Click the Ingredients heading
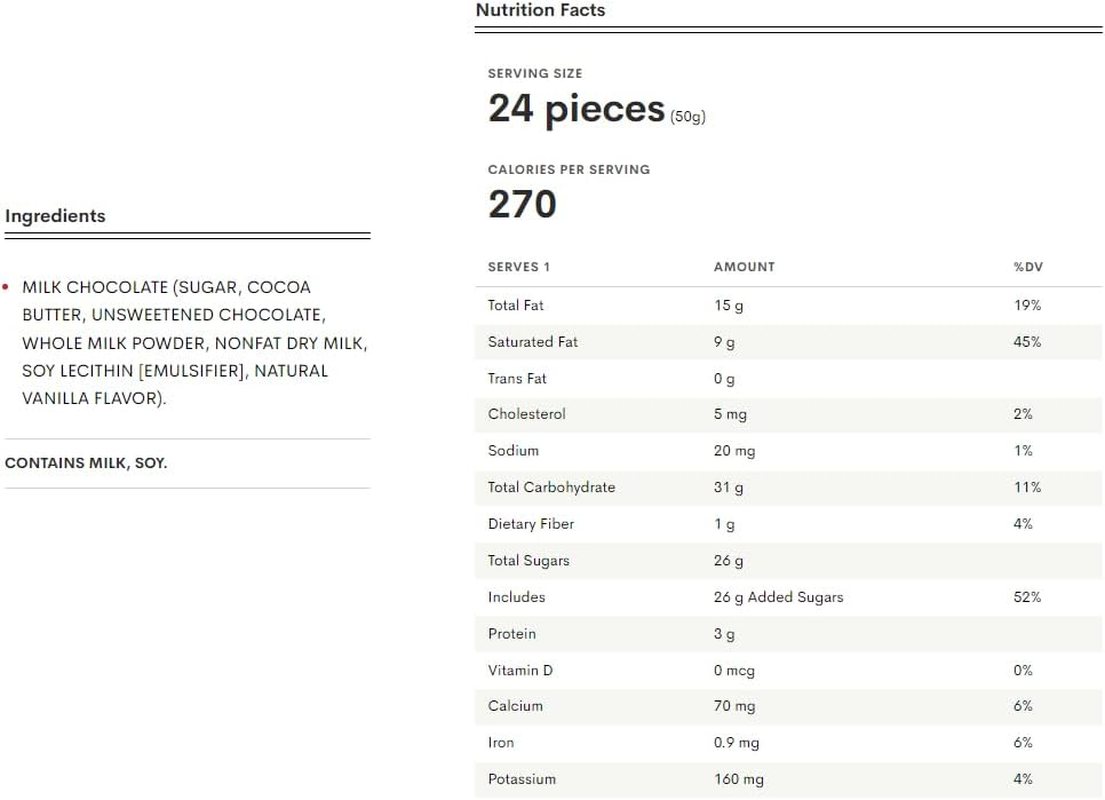The height and width of the screenshot is (800, 1105). tap(55, 216)
